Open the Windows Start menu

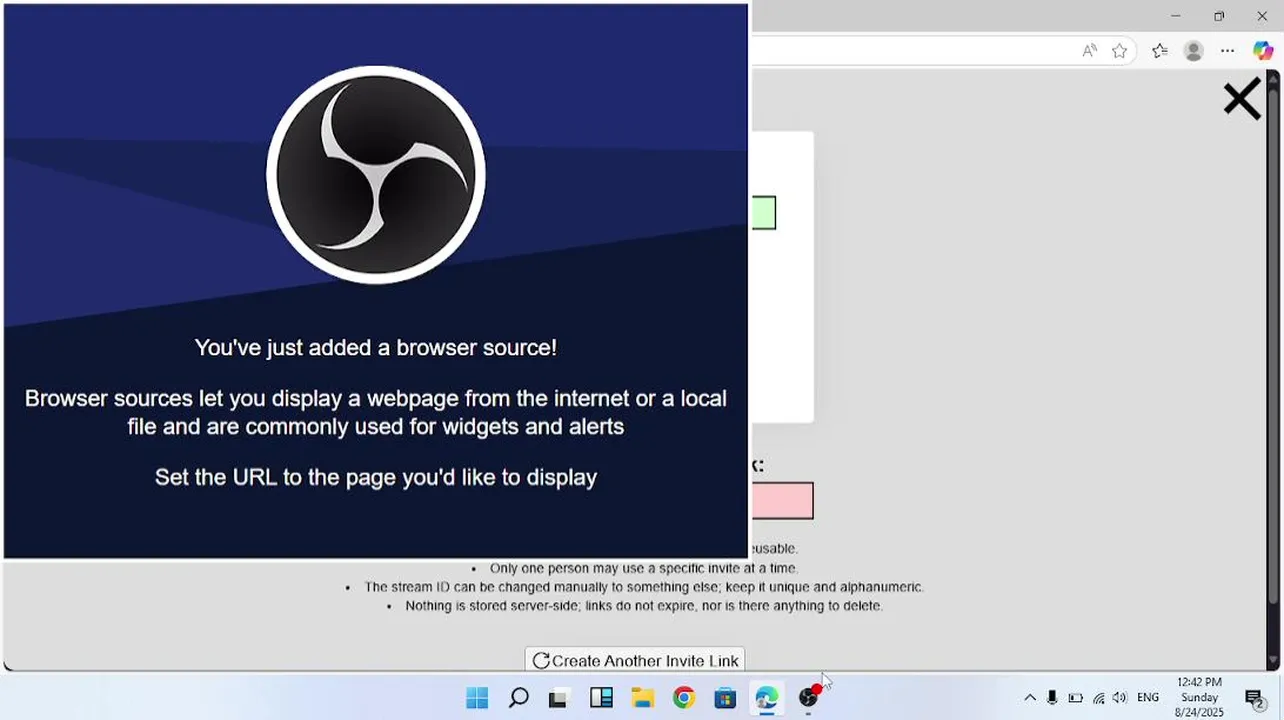(x=477, y=698)
